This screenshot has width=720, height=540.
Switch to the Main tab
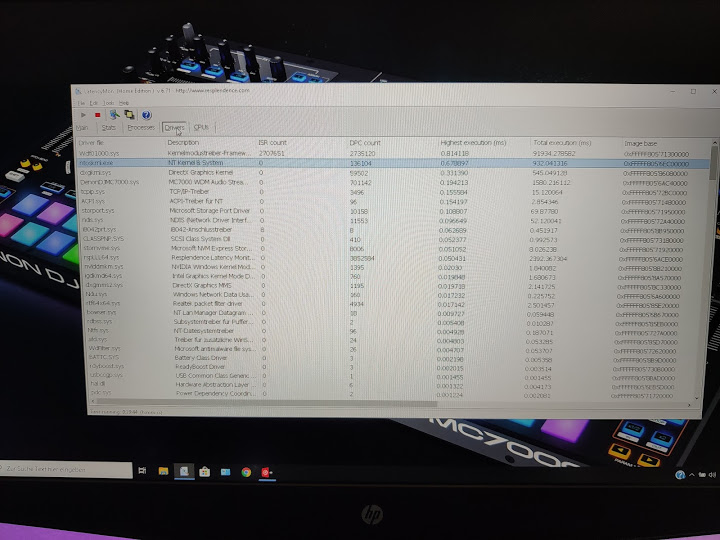pyautogui.click(x=82, y=128)
